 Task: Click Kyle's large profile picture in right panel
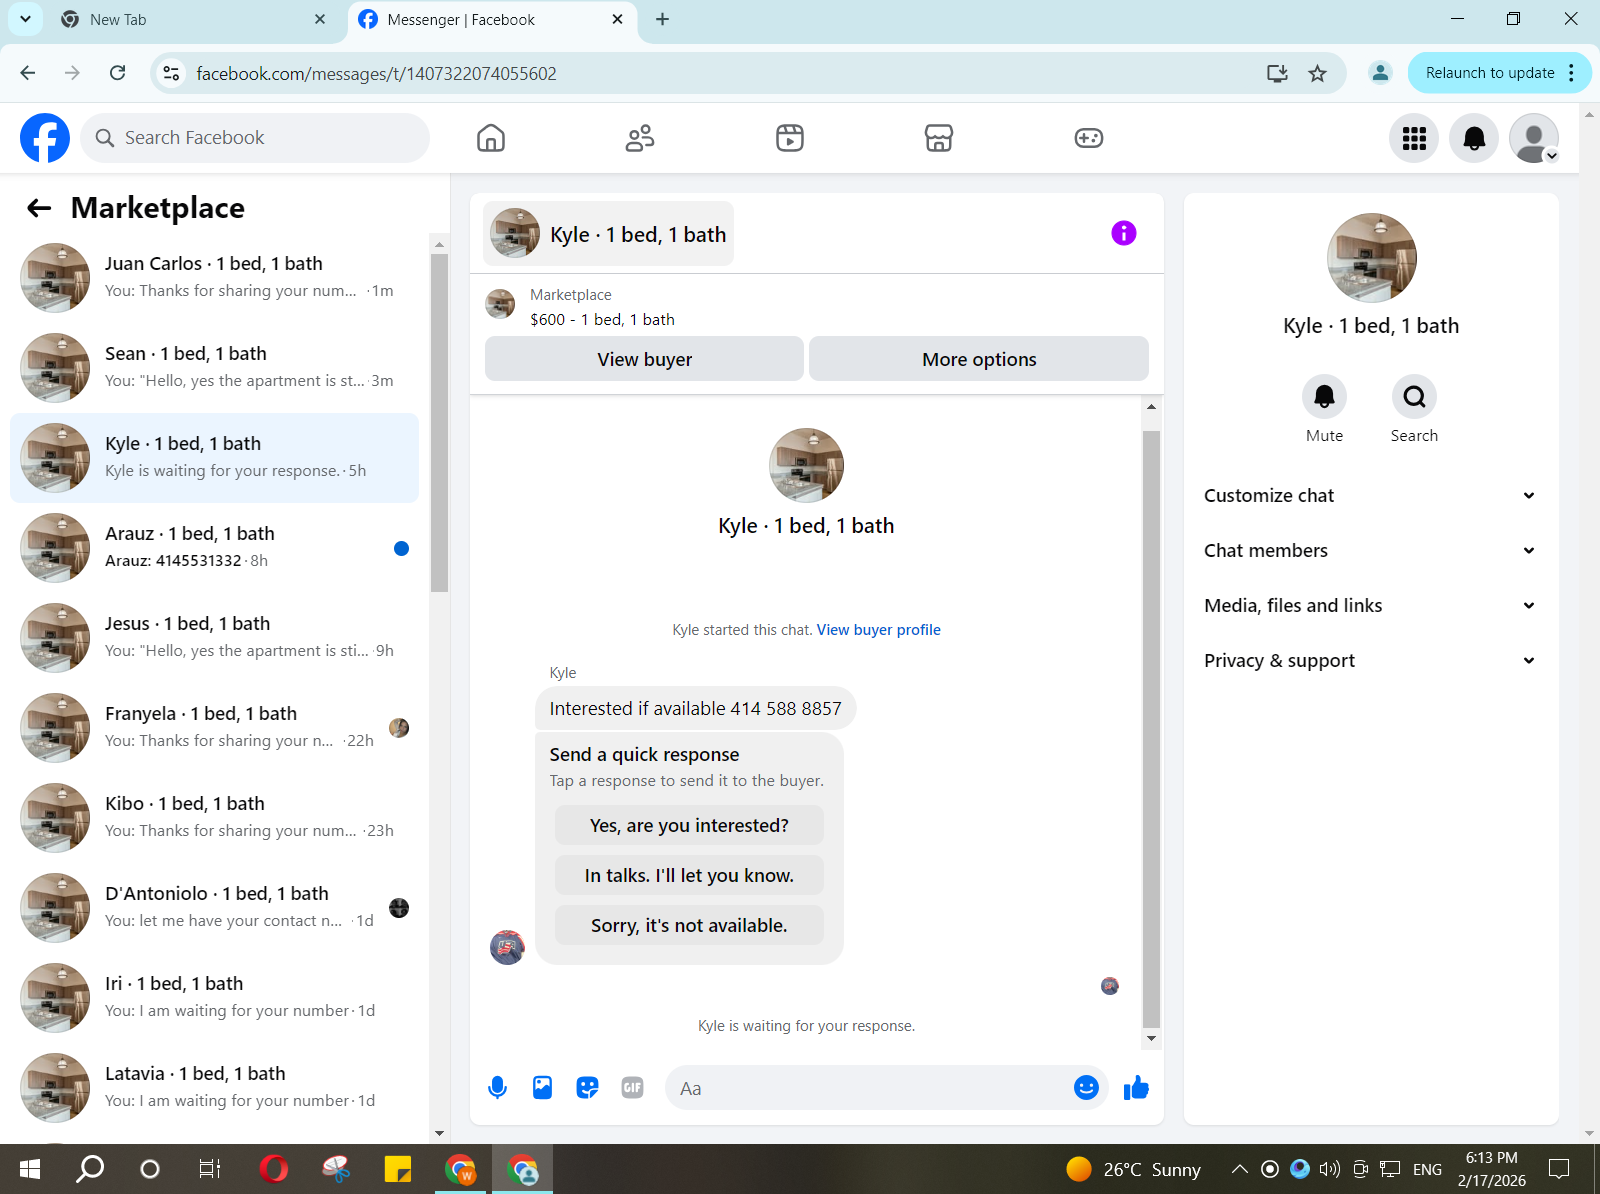[1371, 258]
